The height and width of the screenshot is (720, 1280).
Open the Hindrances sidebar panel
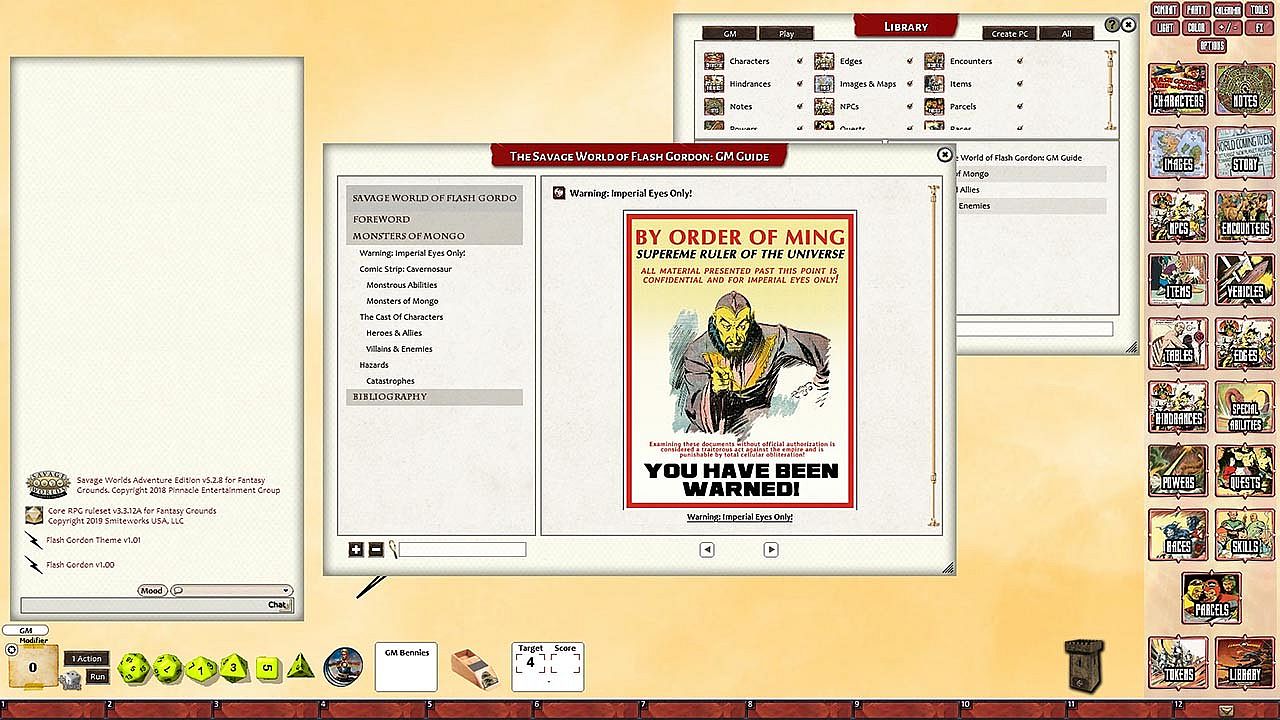click(x=1178, y=409)
